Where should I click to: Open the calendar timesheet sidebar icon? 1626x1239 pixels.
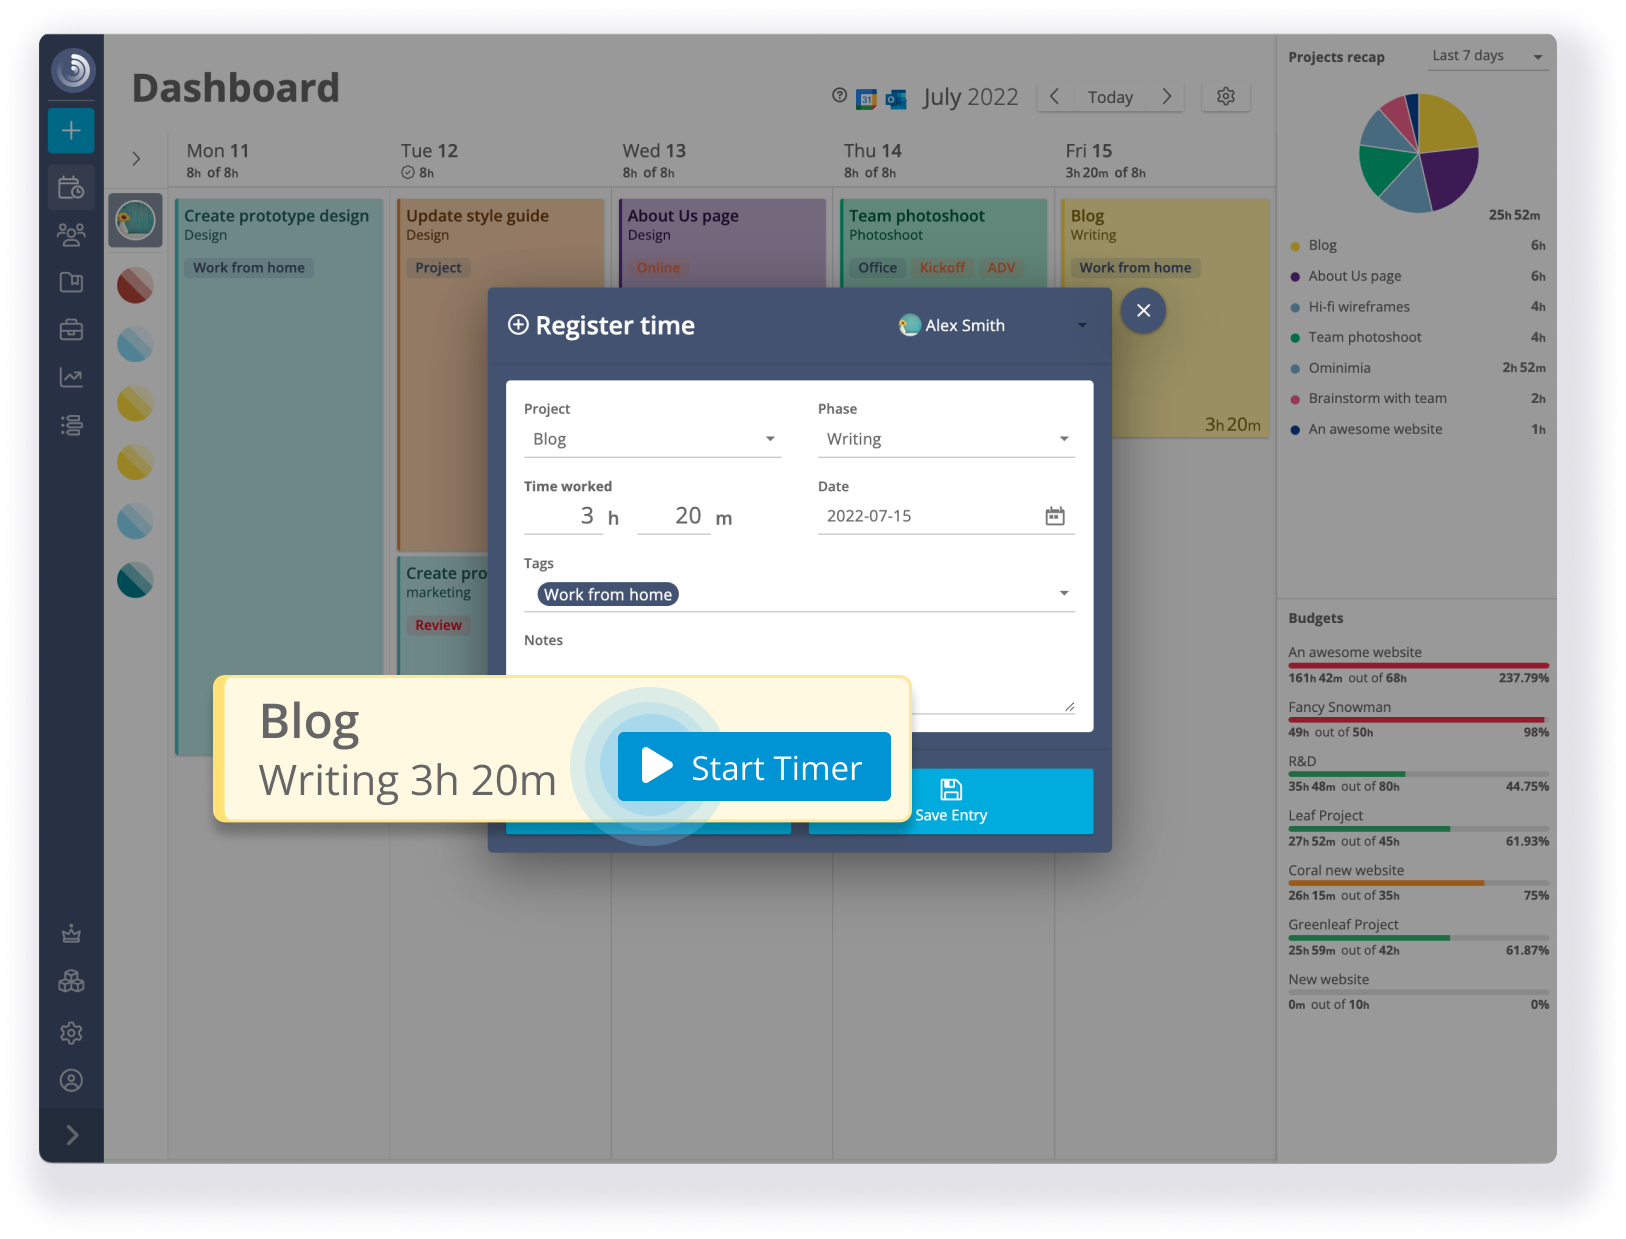71,187
